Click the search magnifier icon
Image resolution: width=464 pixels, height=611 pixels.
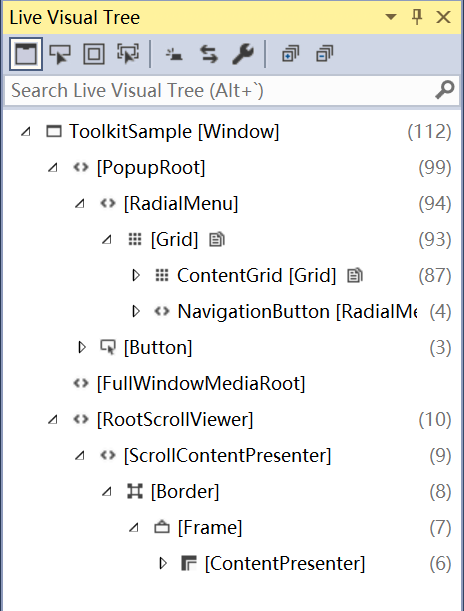(444, 90)
